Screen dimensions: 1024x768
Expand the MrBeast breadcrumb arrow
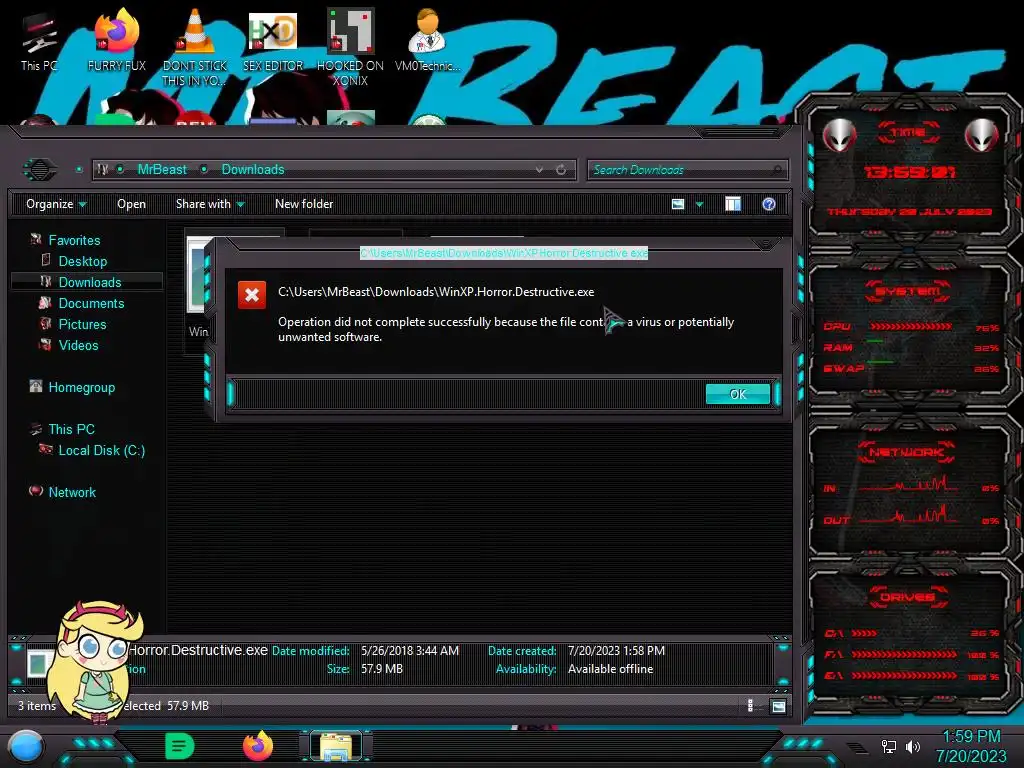[x=204, y=170]
